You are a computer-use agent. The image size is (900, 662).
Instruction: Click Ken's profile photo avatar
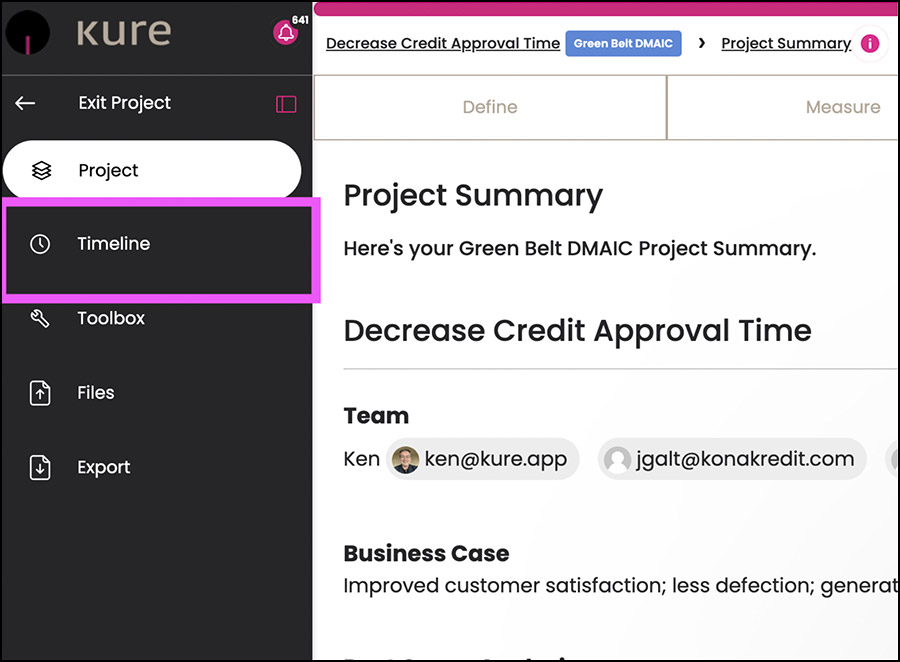pyautogui.click(x=405, y=460)
